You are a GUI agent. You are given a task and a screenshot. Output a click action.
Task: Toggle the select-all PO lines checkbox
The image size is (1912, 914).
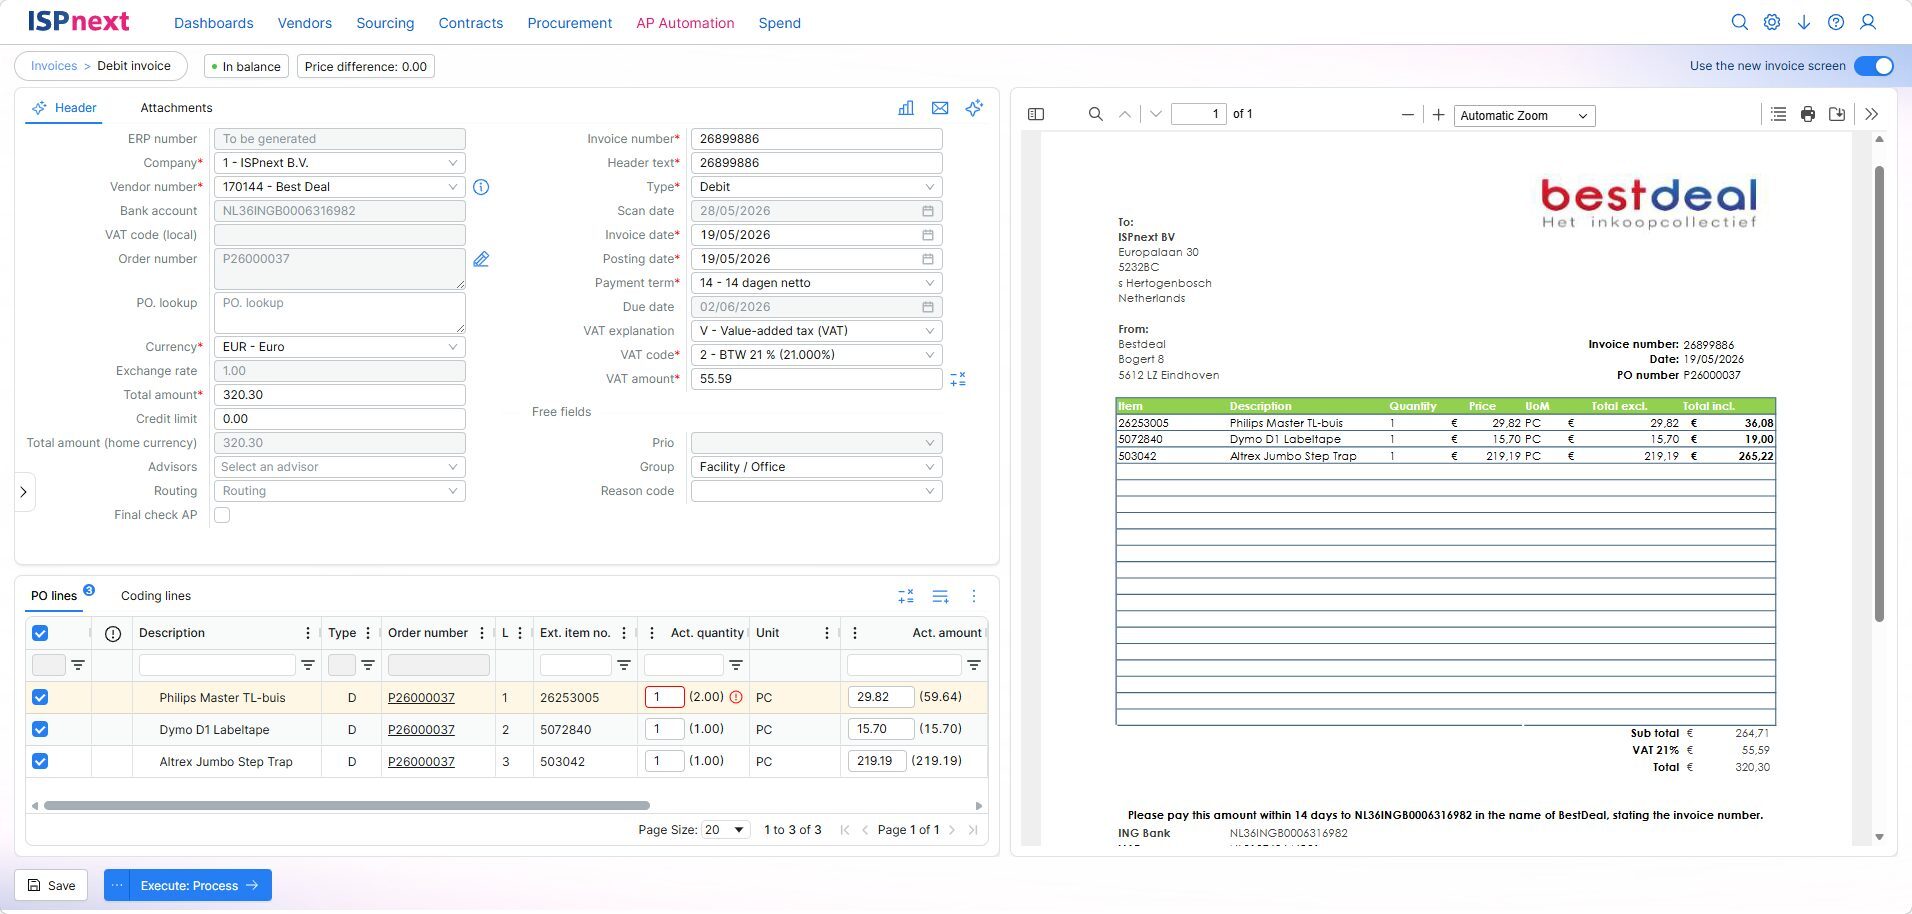40,633
